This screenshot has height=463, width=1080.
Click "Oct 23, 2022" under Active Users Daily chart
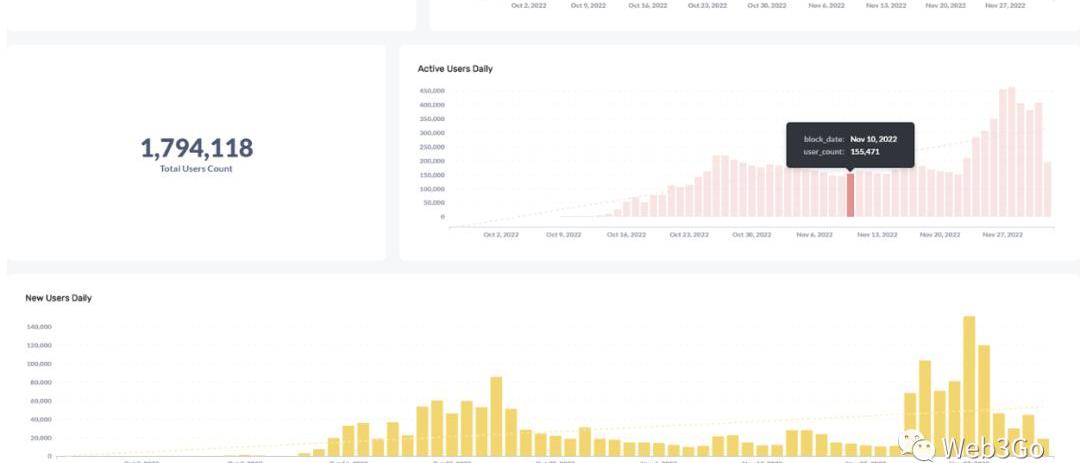(688, 235)
